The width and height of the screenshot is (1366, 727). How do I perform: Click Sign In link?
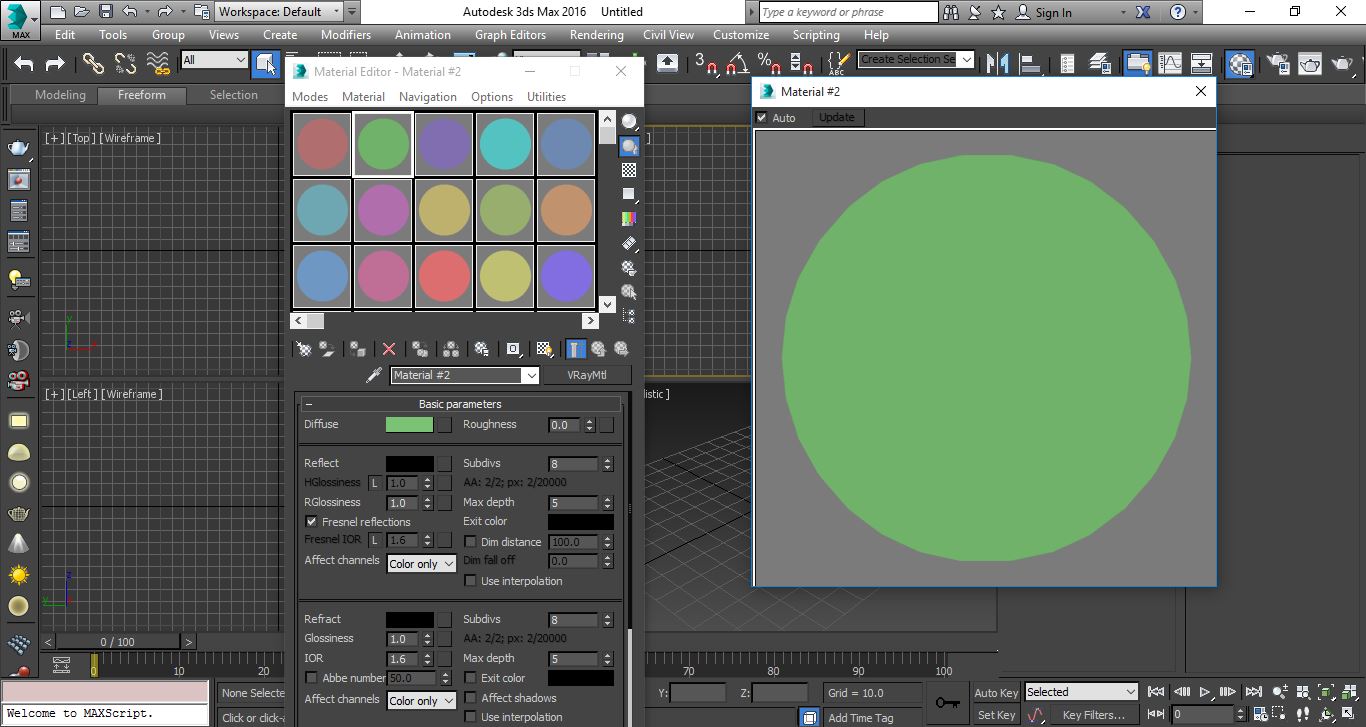click(1053, 13)
